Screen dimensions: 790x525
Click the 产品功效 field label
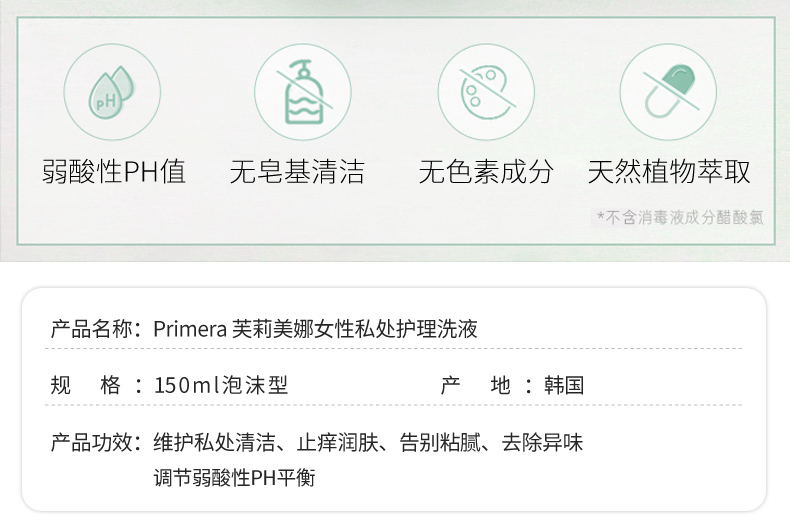pos(92,442)
